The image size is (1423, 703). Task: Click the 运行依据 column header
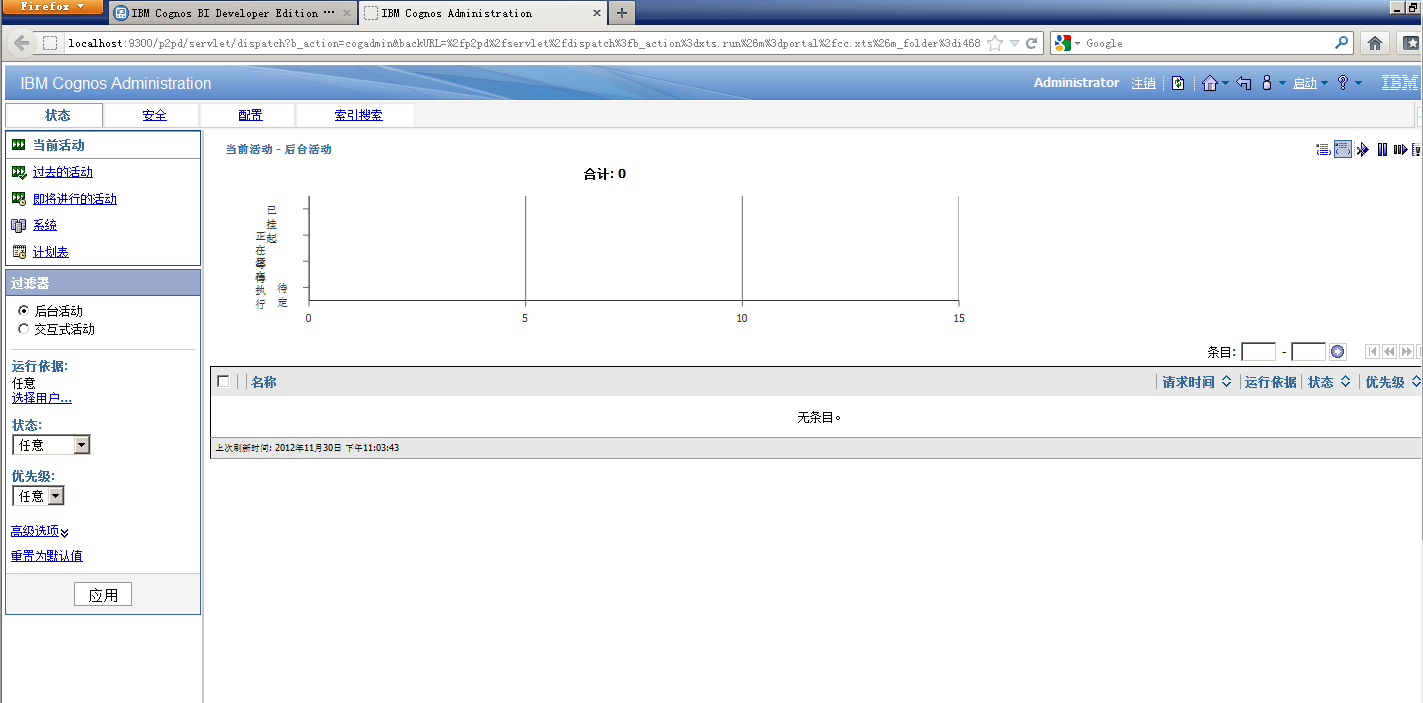click(x=1270, y=382)
